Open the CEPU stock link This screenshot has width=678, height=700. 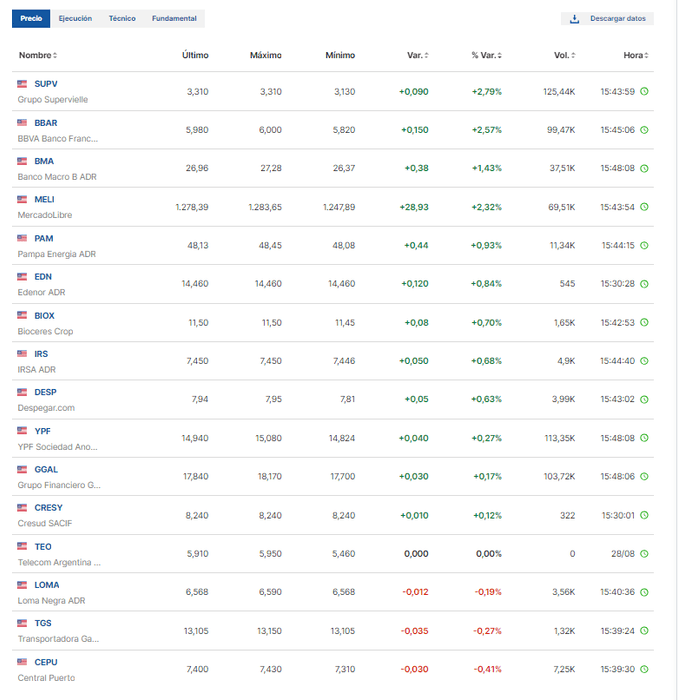coord(46,662)
